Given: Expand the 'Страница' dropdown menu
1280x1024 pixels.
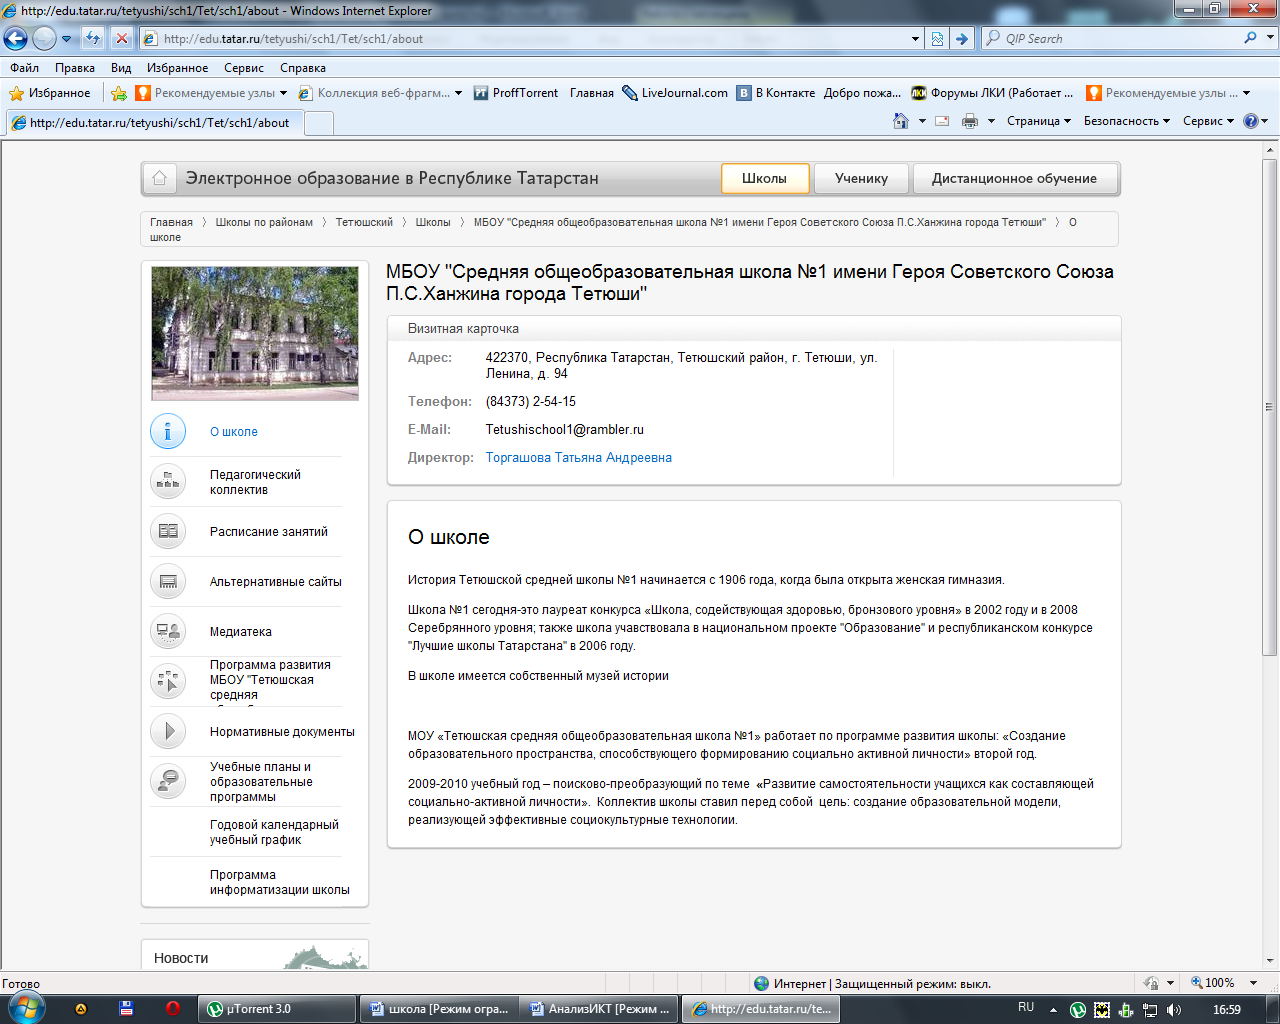Looking at the screenshot, I should 1038,121.
